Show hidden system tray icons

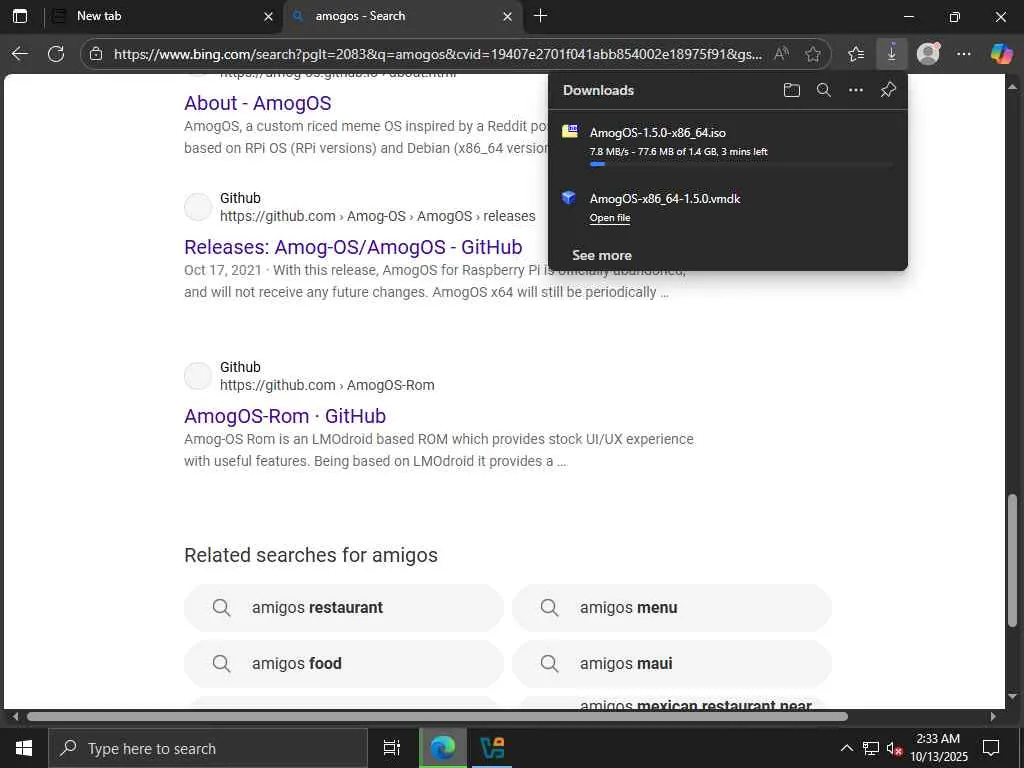846,748
